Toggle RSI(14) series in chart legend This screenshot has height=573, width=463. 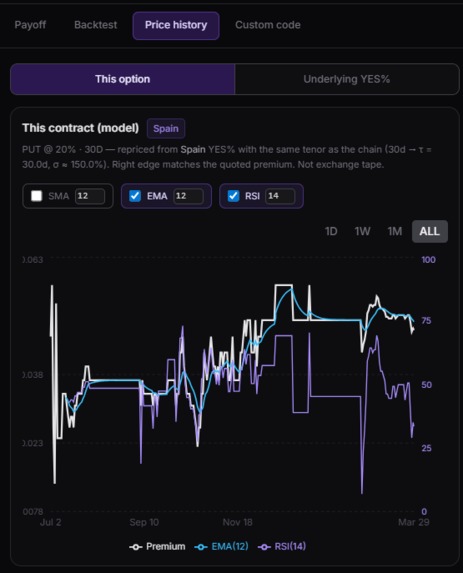282,547
